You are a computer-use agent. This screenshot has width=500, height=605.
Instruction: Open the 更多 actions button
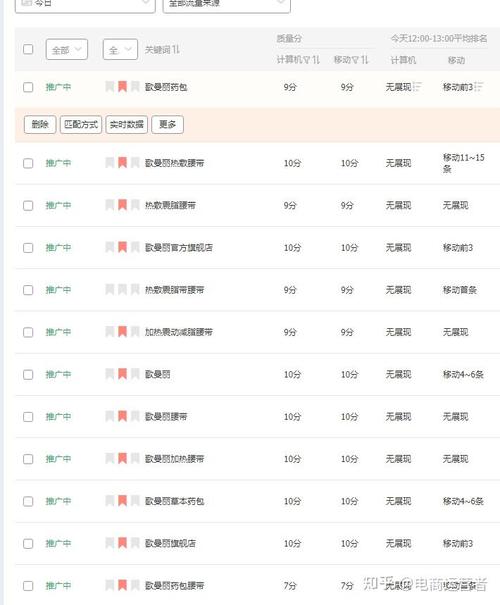click(x=167, y=124)
